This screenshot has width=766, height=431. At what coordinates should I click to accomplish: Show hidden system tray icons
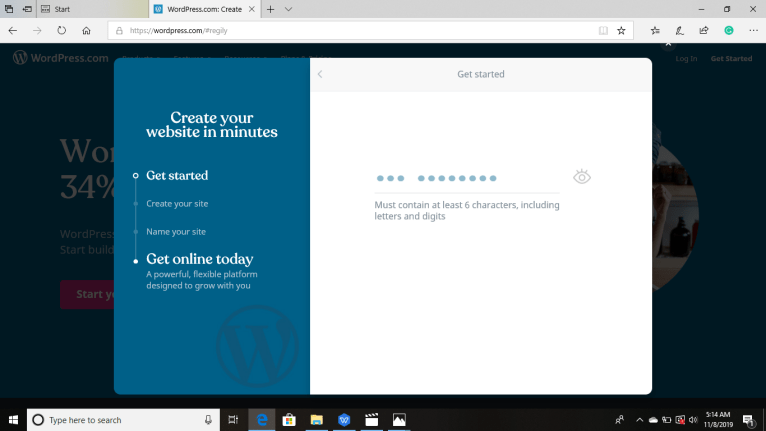coord(638,420)
